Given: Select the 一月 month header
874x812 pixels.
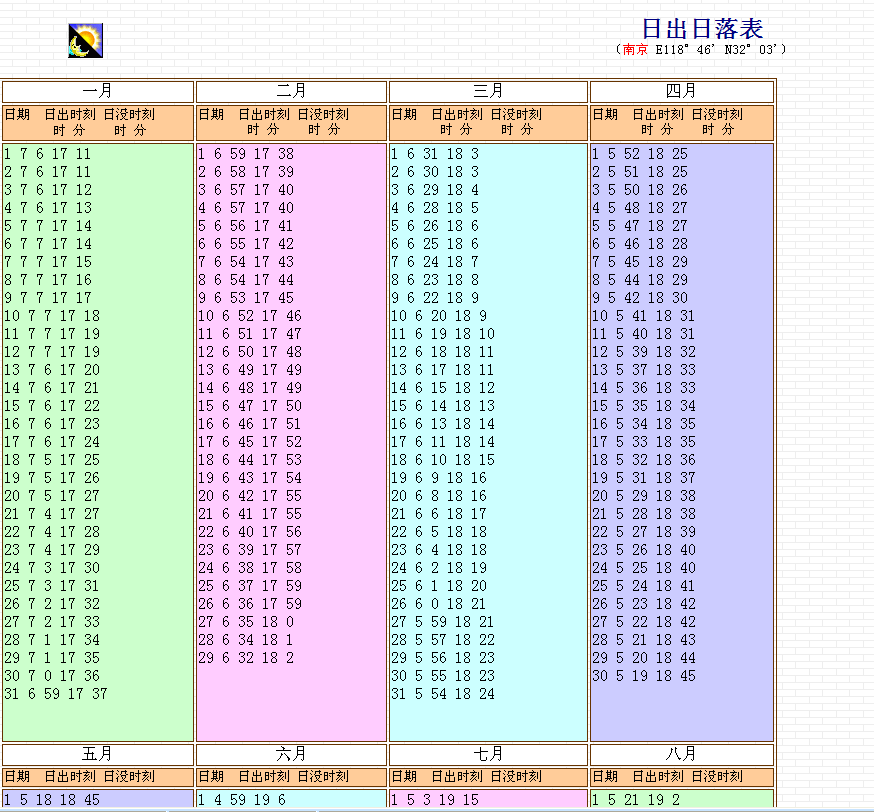Looking at the screenshot, I should (98, 91).
